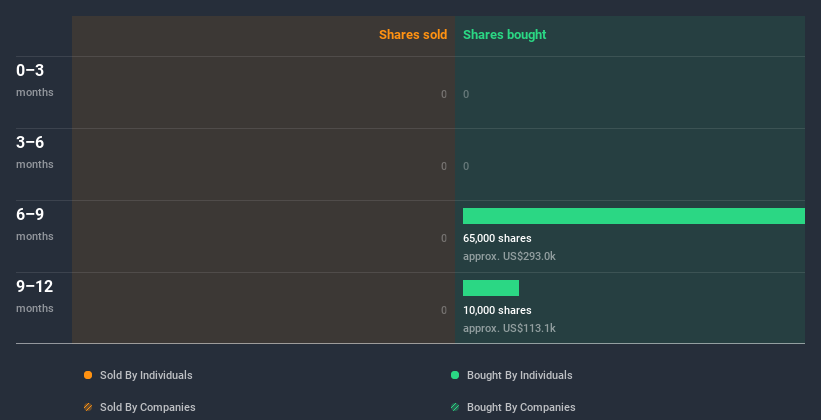
Task: Select the "Shares sold" column header
Action: tap(413, 35)
